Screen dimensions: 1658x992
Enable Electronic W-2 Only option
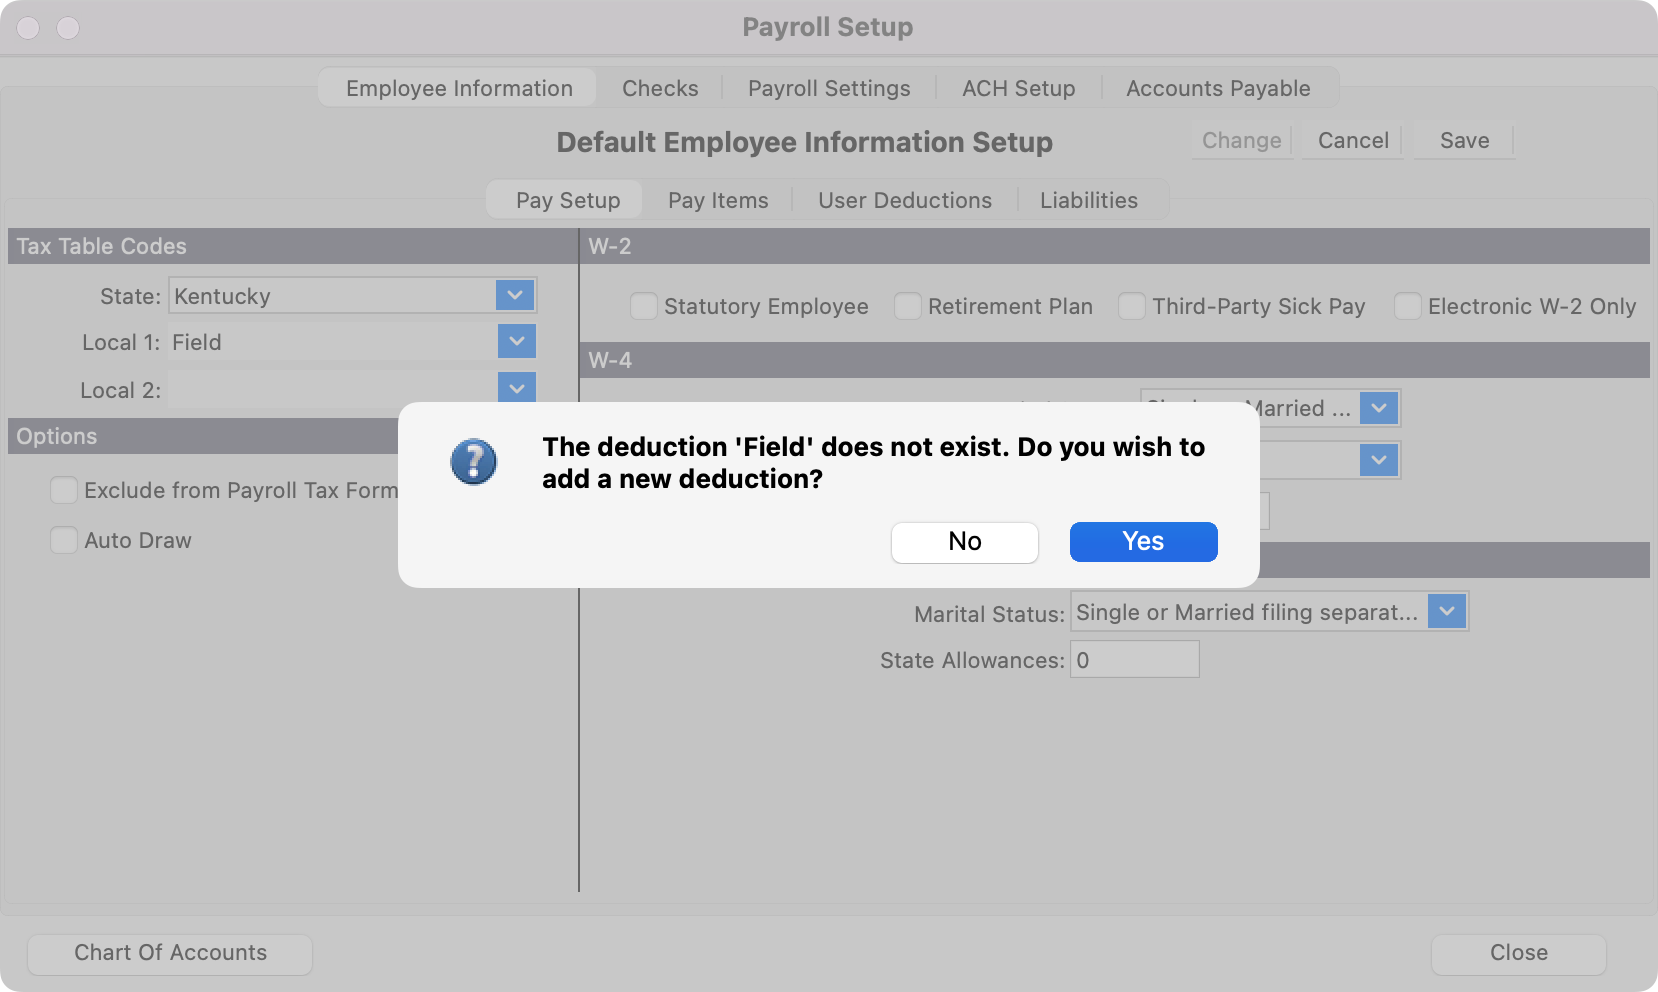click(x=1408, y=306)
